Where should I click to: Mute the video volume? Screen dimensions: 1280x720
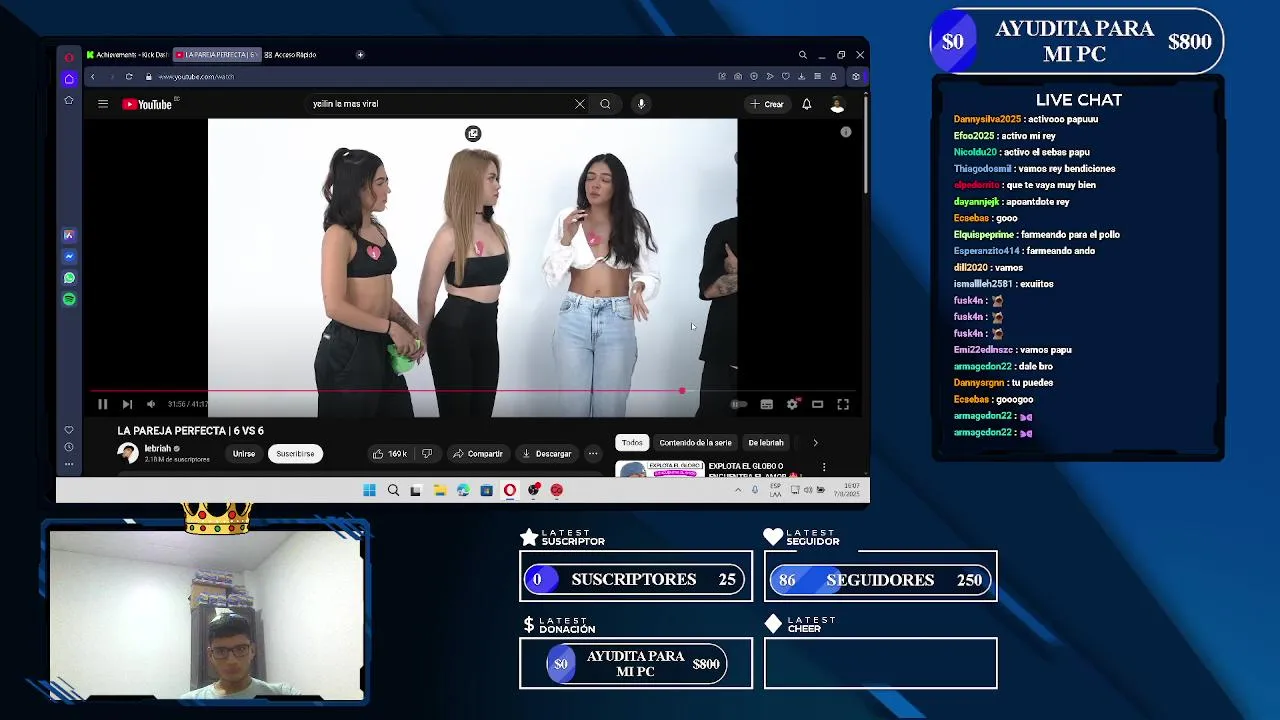[151, 404]
